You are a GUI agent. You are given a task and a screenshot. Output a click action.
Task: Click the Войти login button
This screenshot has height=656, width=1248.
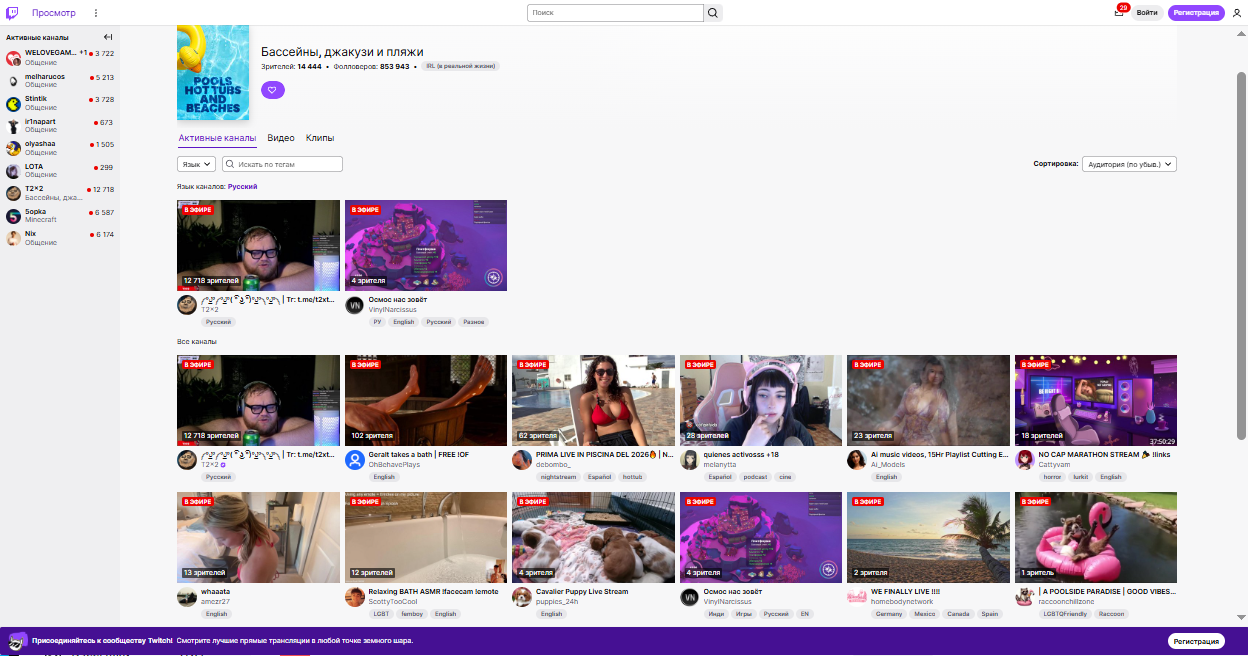pyautogui.click(x=1148, y=13)
